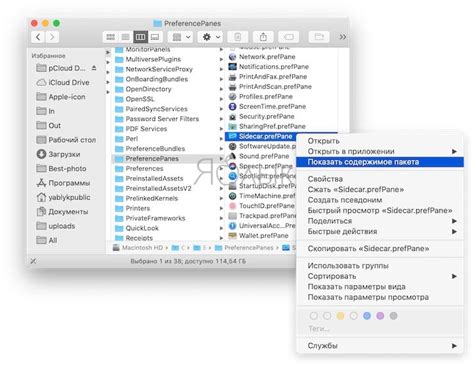This screenshot has height=366, width=474.
Task: Open pCloud D... in sidebar
Action: point(67,68)
